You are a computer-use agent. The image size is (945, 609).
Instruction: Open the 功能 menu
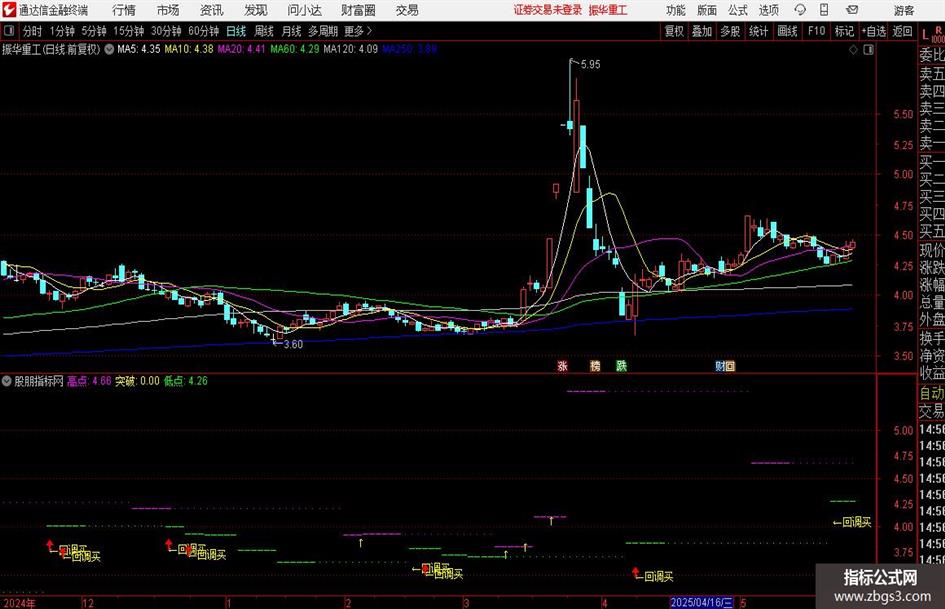pyautogui.click(x=676, y=10)
